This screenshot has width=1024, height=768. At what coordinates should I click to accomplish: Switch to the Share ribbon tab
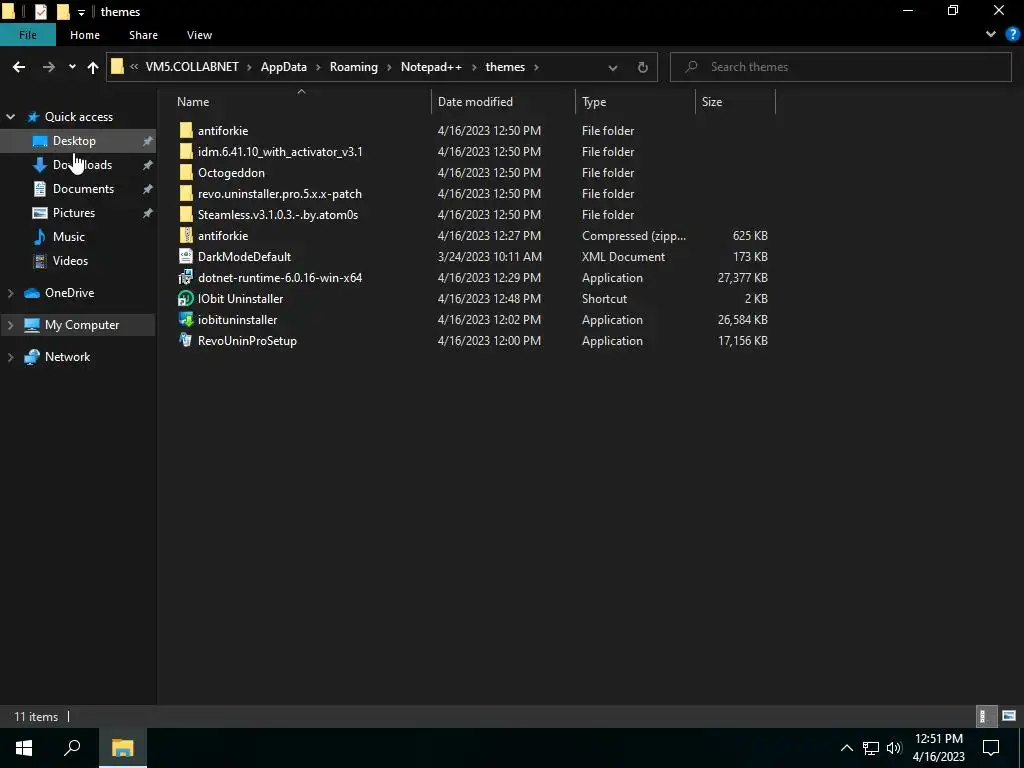(x=143, y=35)
